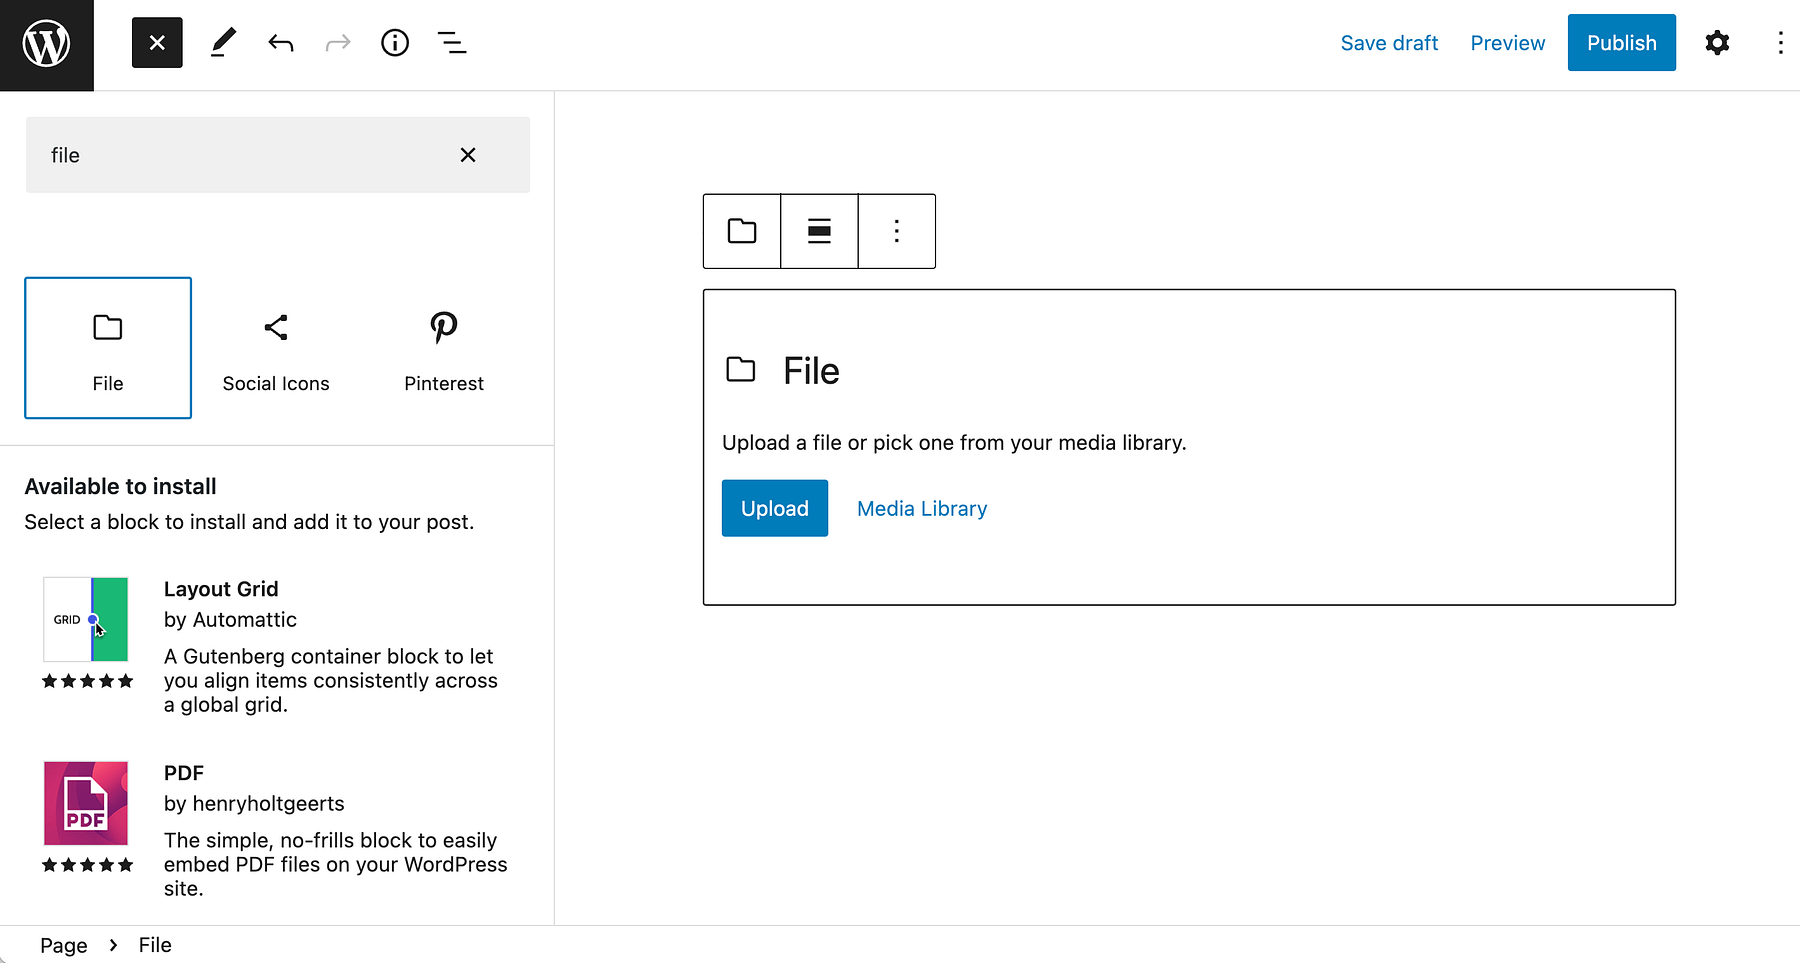Viewport: 1800px width, 963px height.
Task: Save the post as a draft
Action: tap(1389, 42)
